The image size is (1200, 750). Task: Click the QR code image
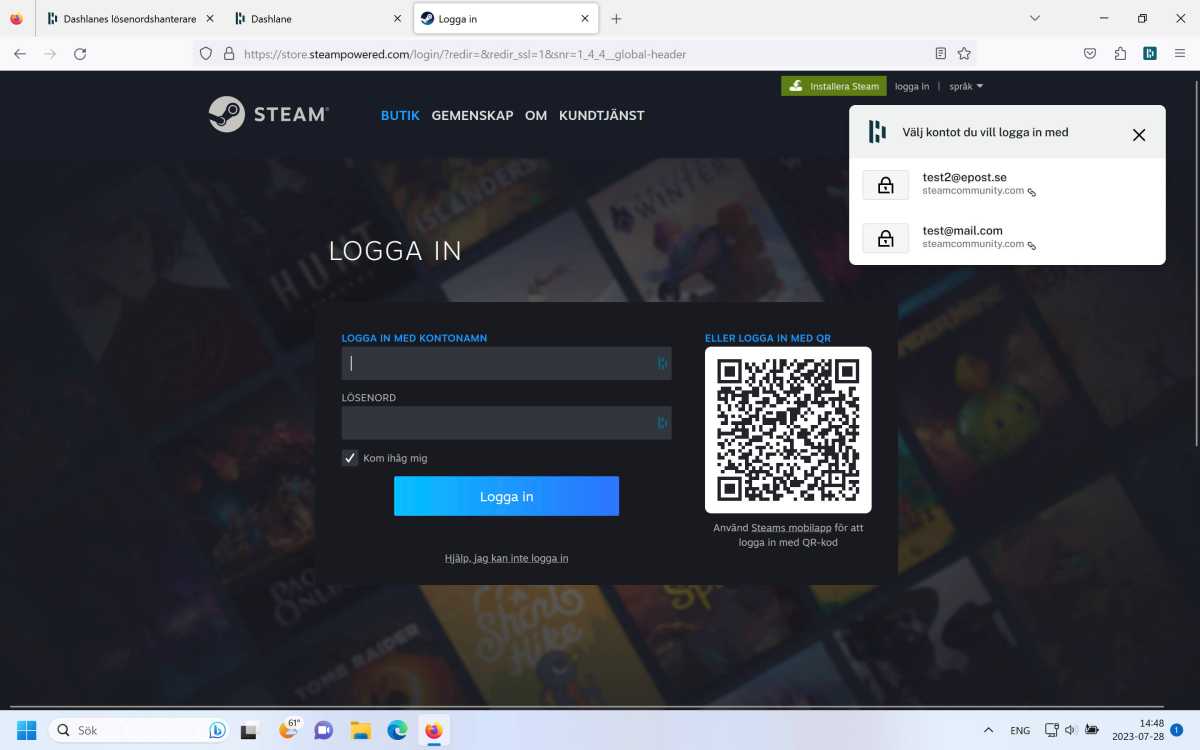click(788, 430)
